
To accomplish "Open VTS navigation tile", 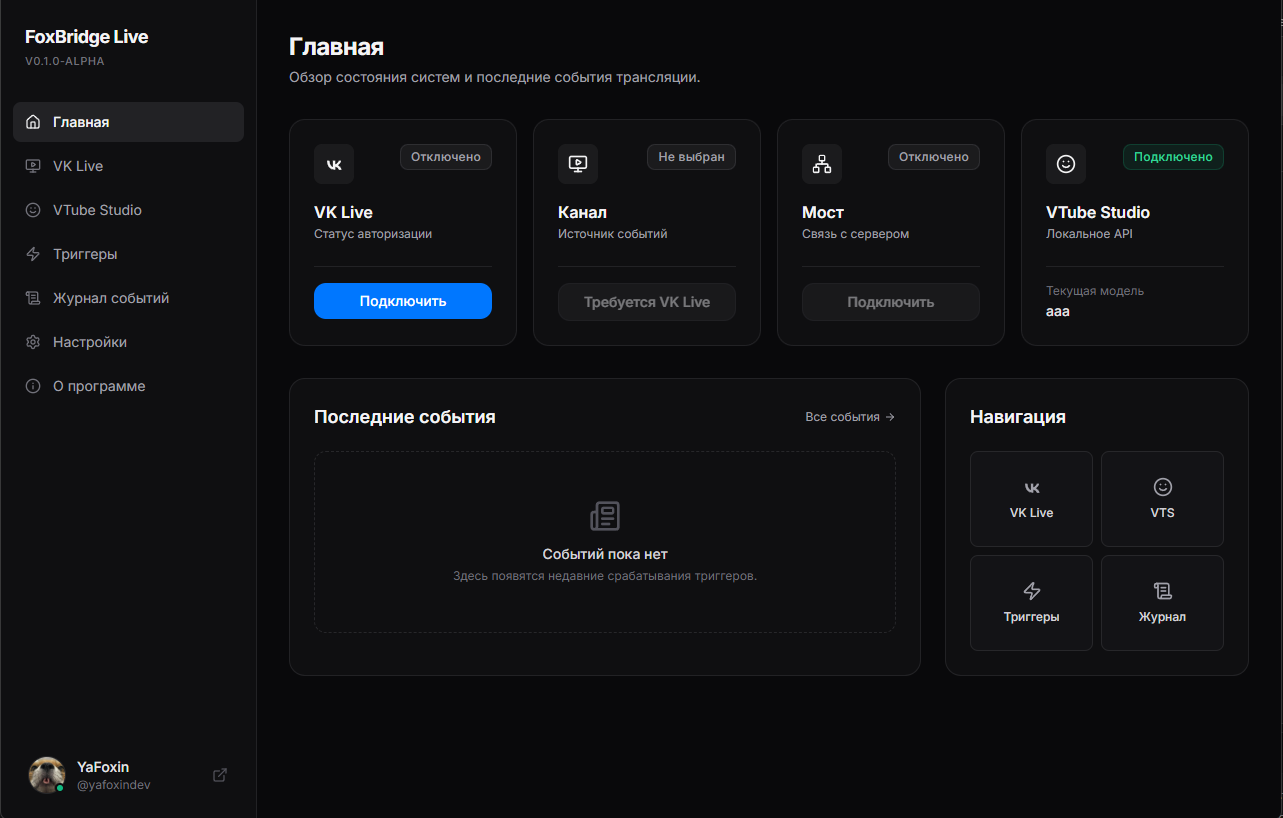I will pos(1162,499).
